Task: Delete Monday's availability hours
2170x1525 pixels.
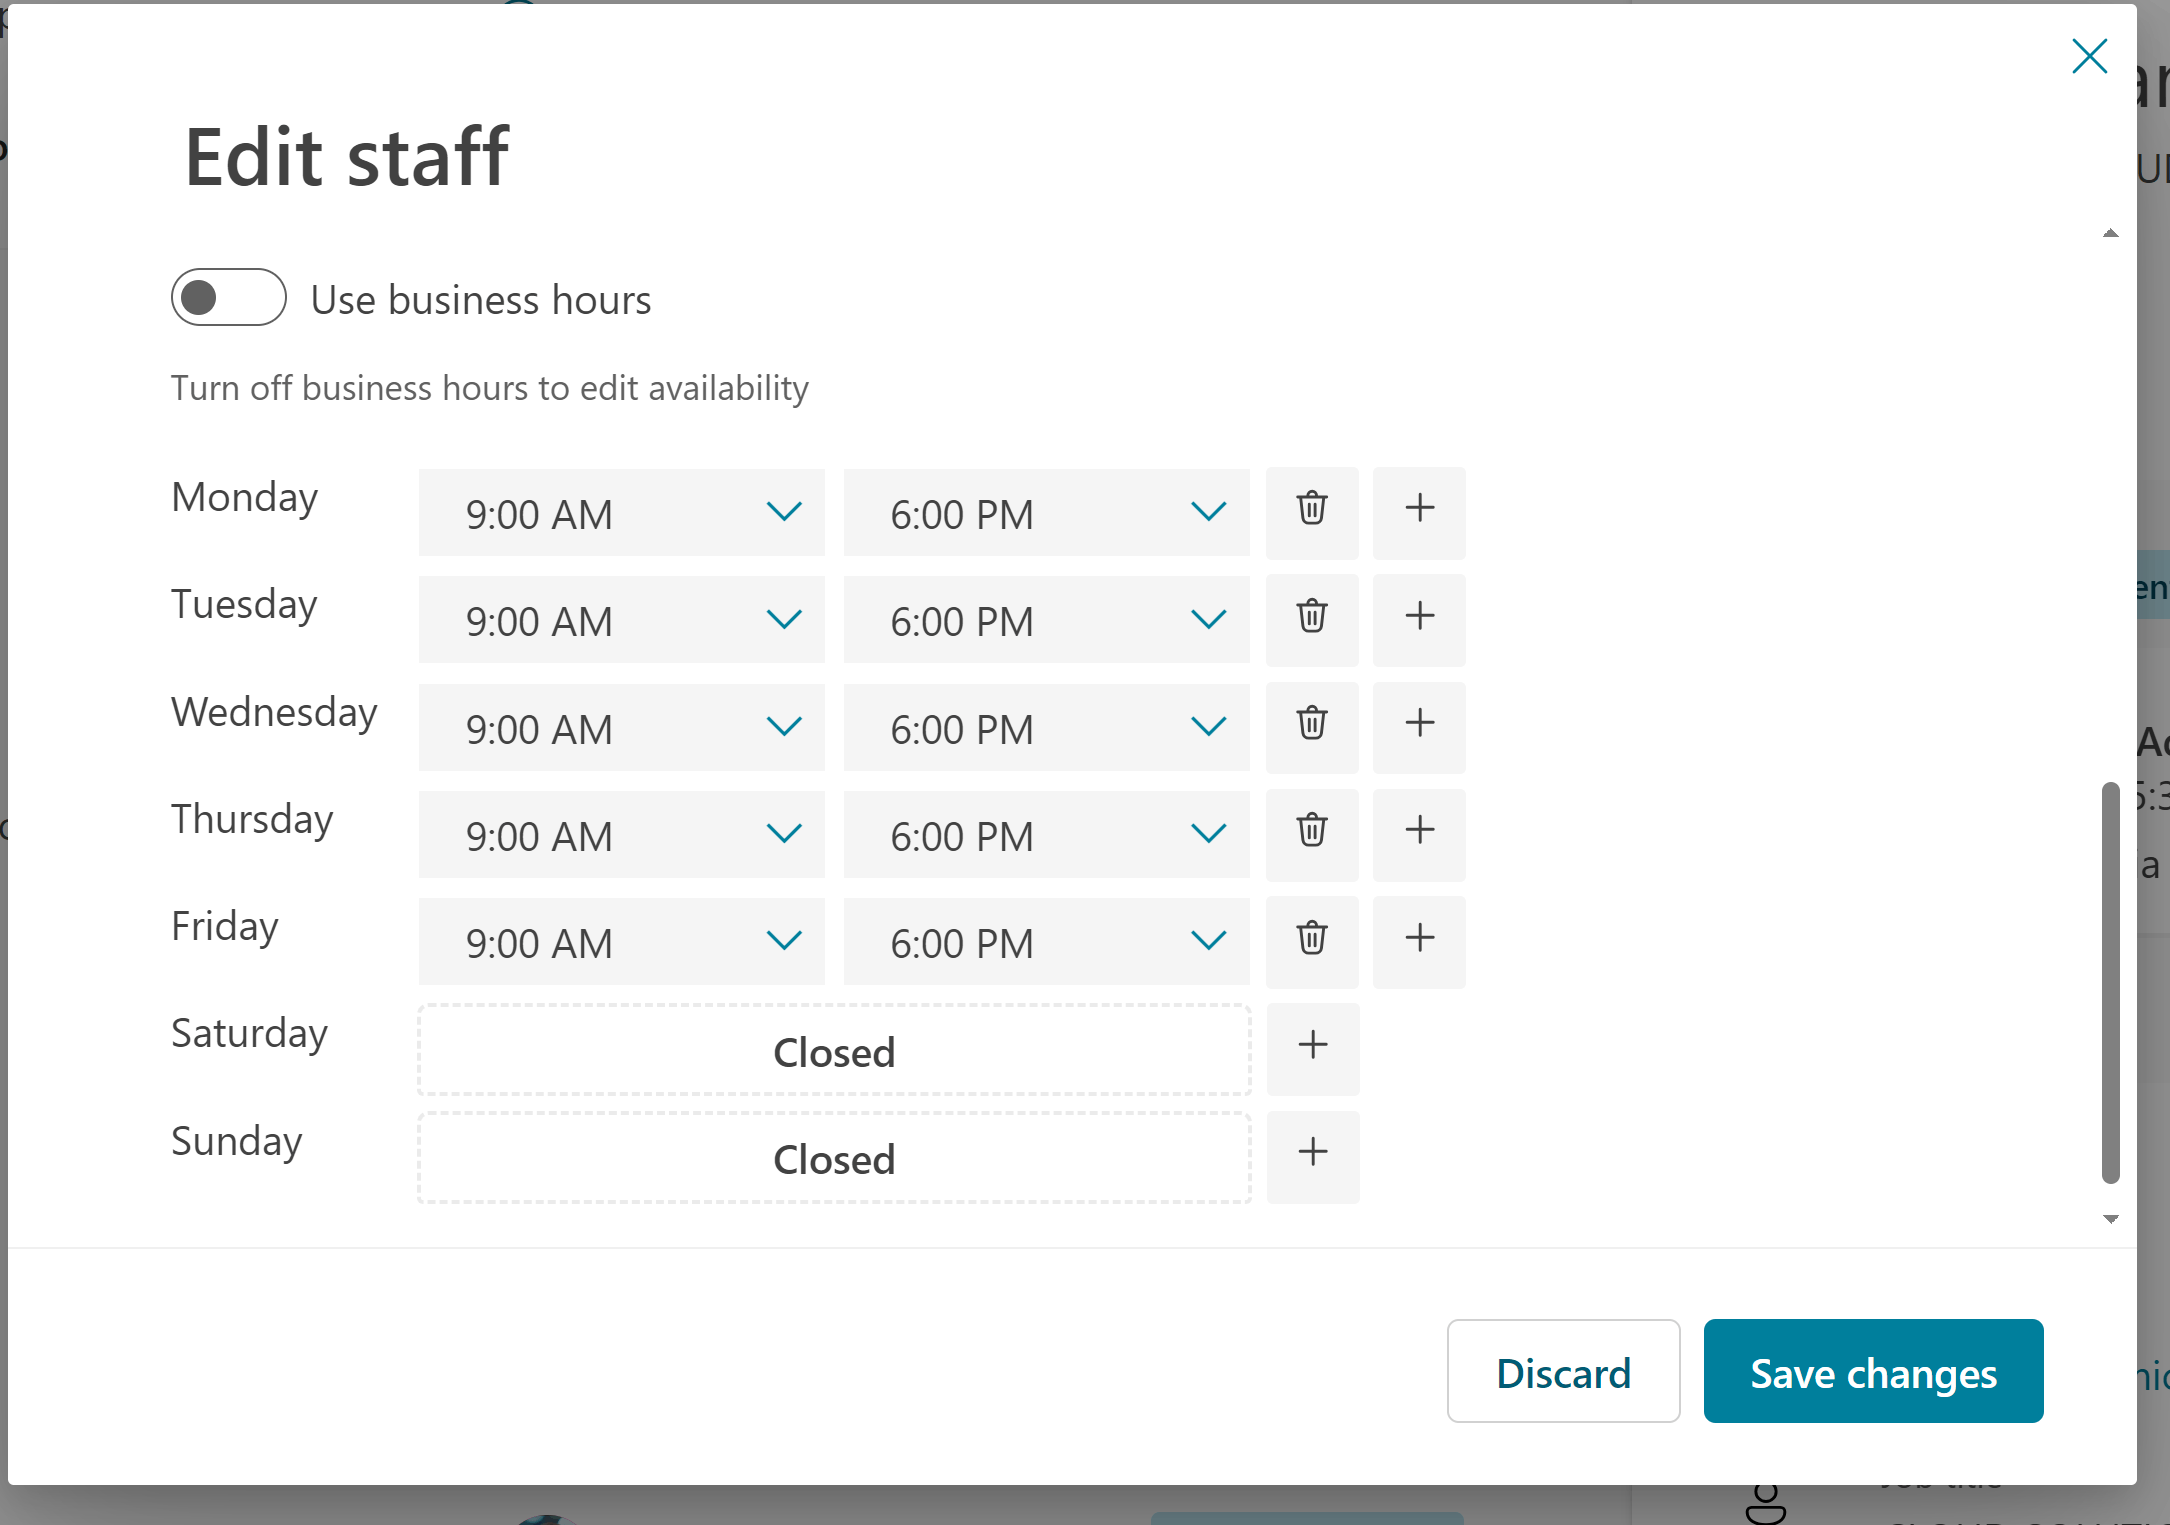Action: (x=1312, y=512)
